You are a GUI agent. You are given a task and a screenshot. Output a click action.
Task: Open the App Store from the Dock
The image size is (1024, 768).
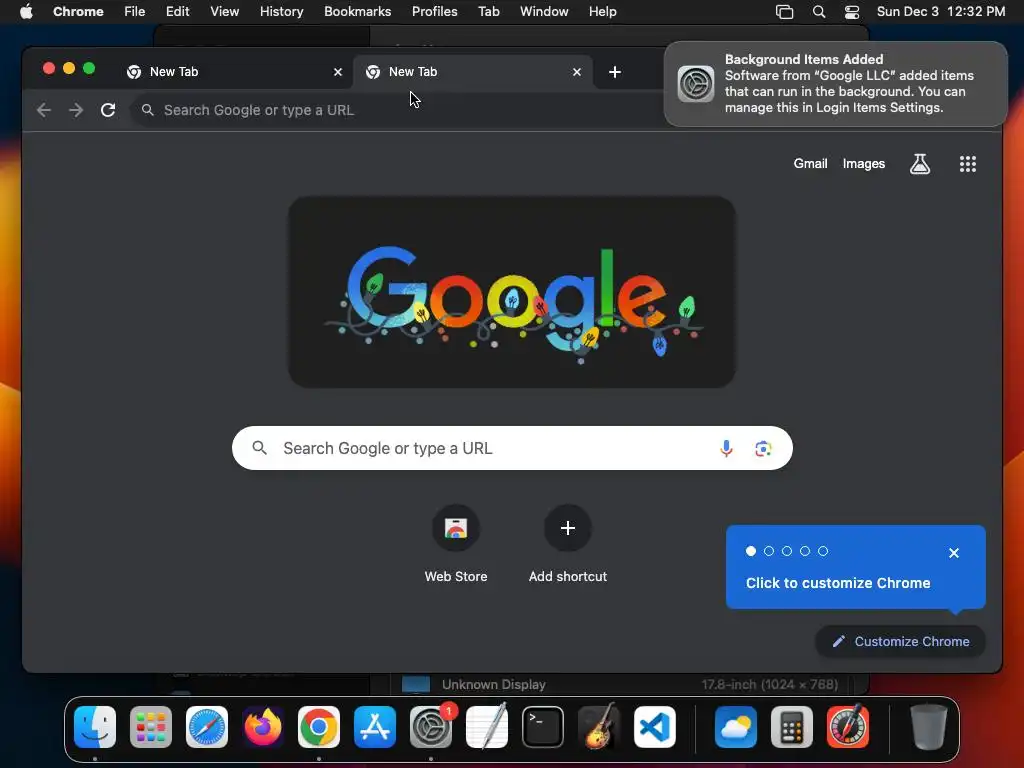pos(375,726)
